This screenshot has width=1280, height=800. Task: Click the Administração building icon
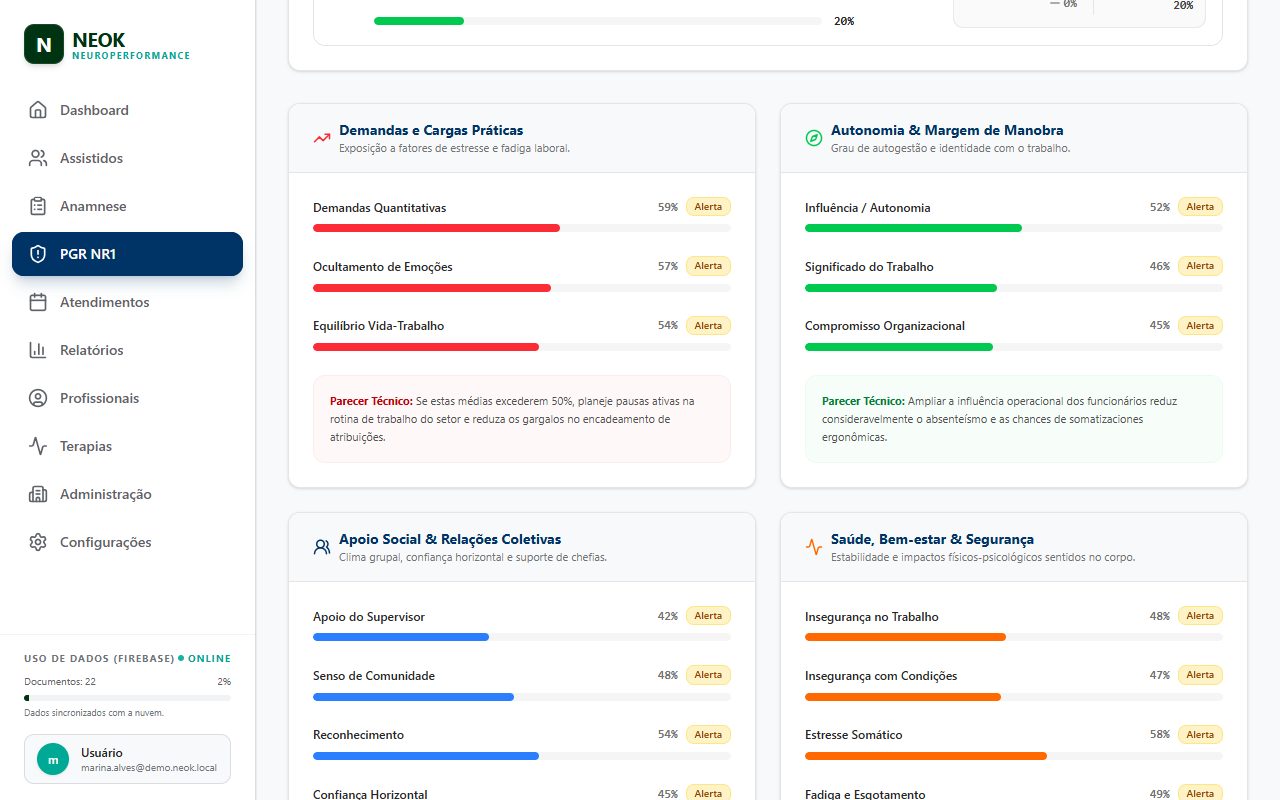pos(38,494)
